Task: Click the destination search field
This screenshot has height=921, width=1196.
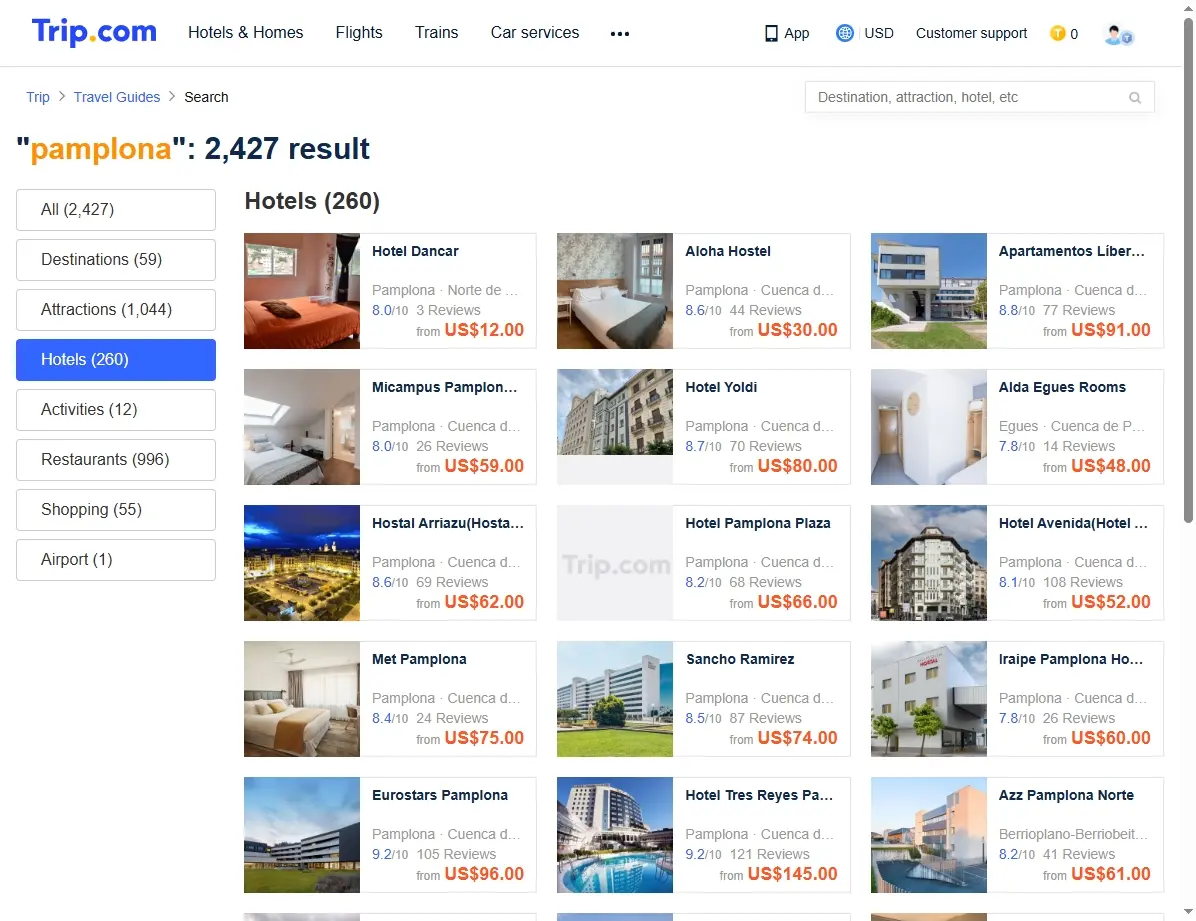Action: [x=979, y=97]
